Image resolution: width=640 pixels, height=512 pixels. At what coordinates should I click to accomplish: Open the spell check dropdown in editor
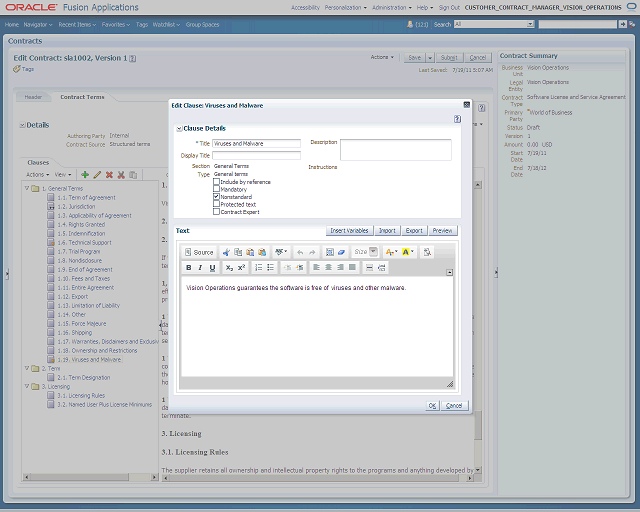281,252
